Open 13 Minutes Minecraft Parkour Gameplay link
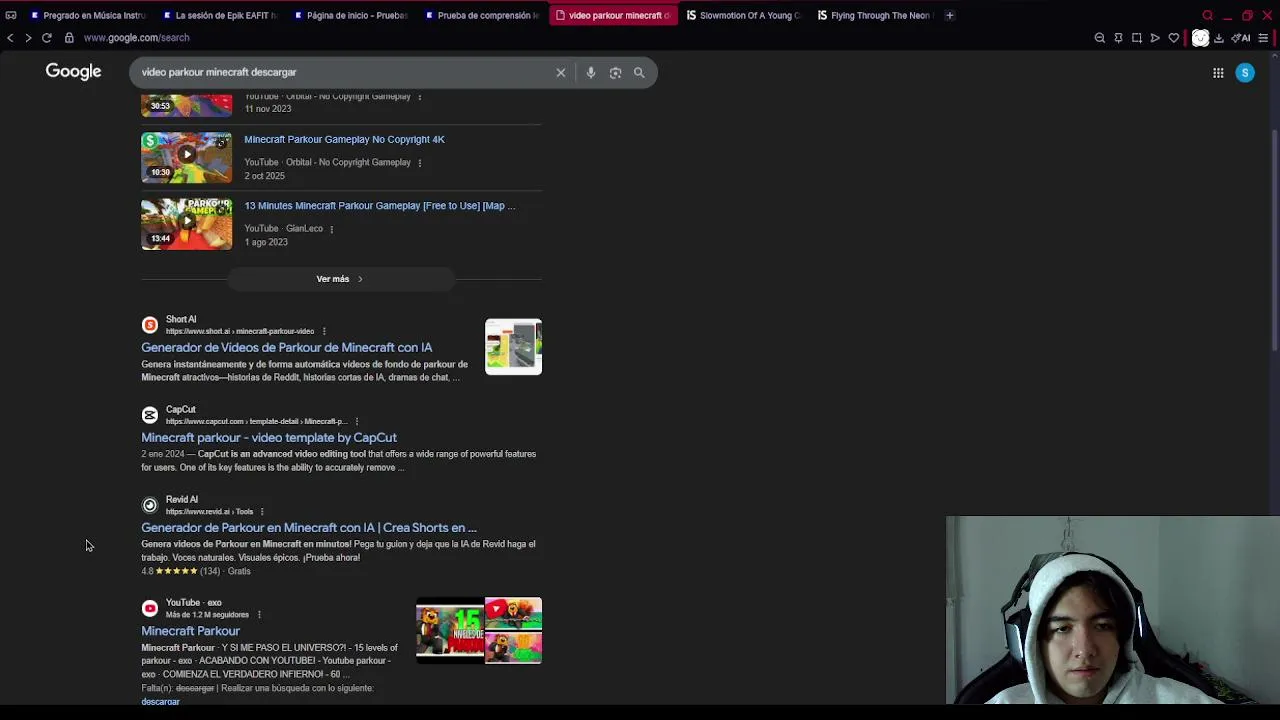Screen dimensions: 1280x720 pyautogui.click(x=380, y=206)
